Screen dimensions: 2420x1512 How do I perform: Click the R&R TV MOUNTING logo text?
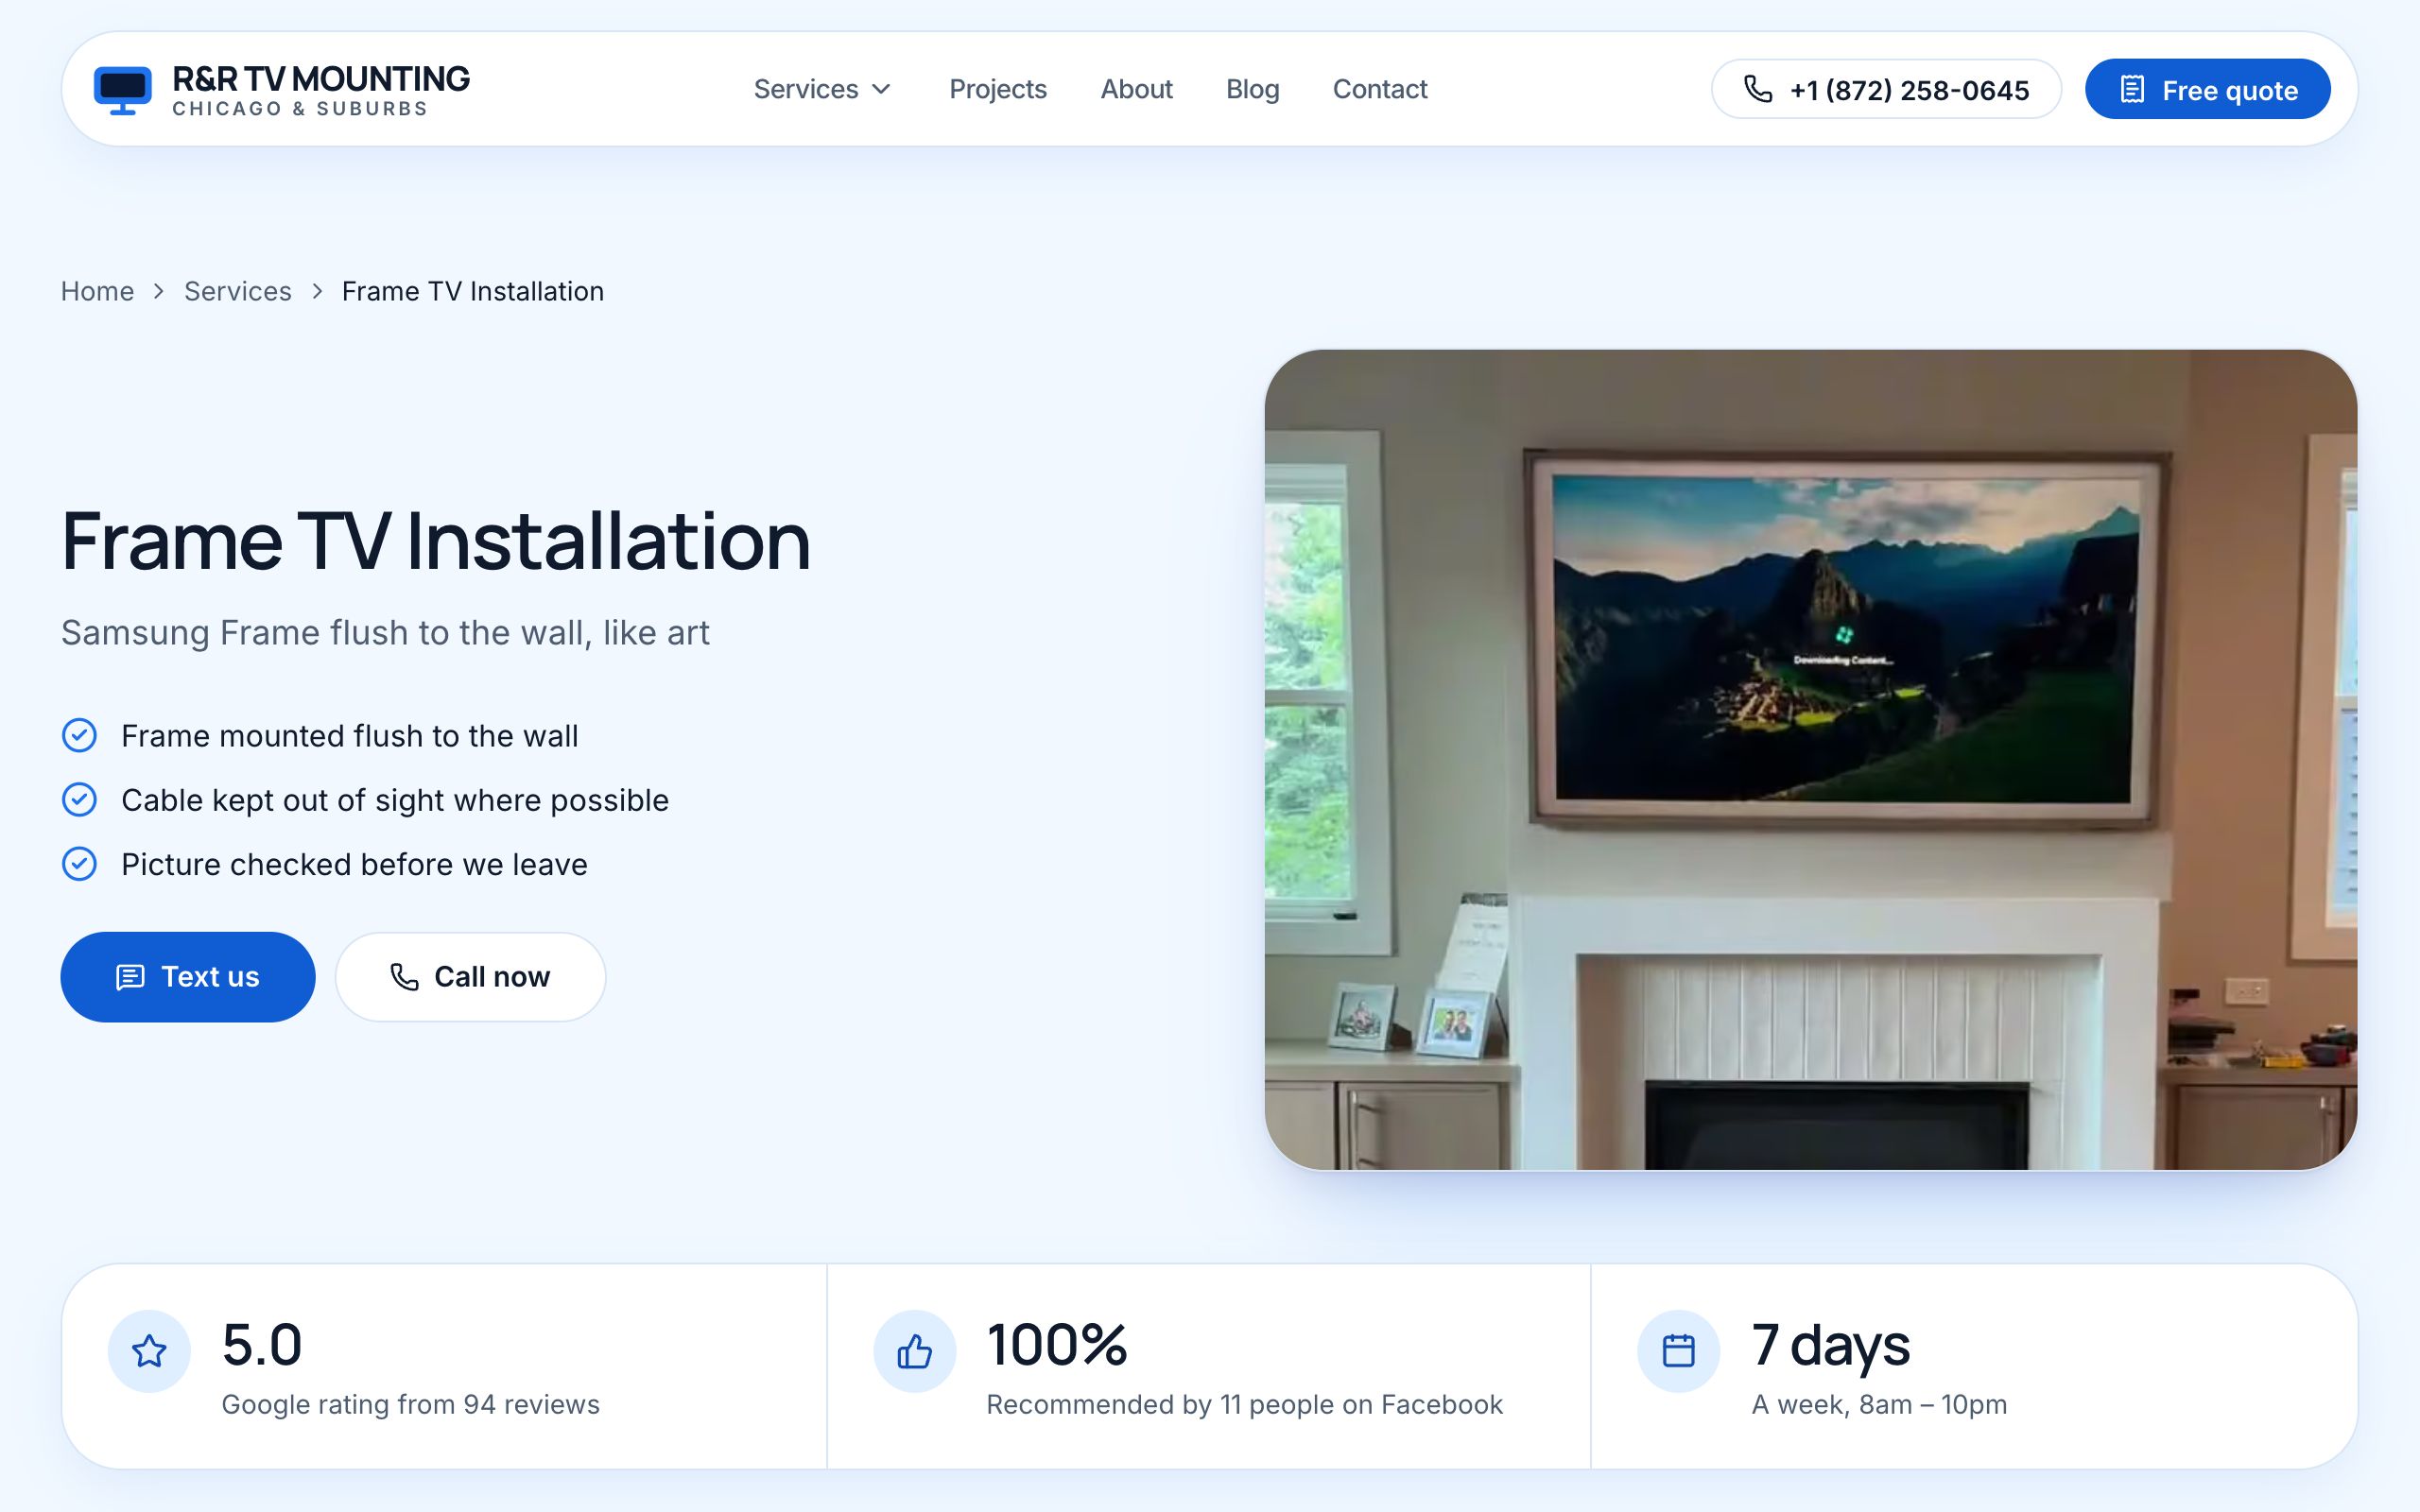pyautogui.click(x=321, y=78)
